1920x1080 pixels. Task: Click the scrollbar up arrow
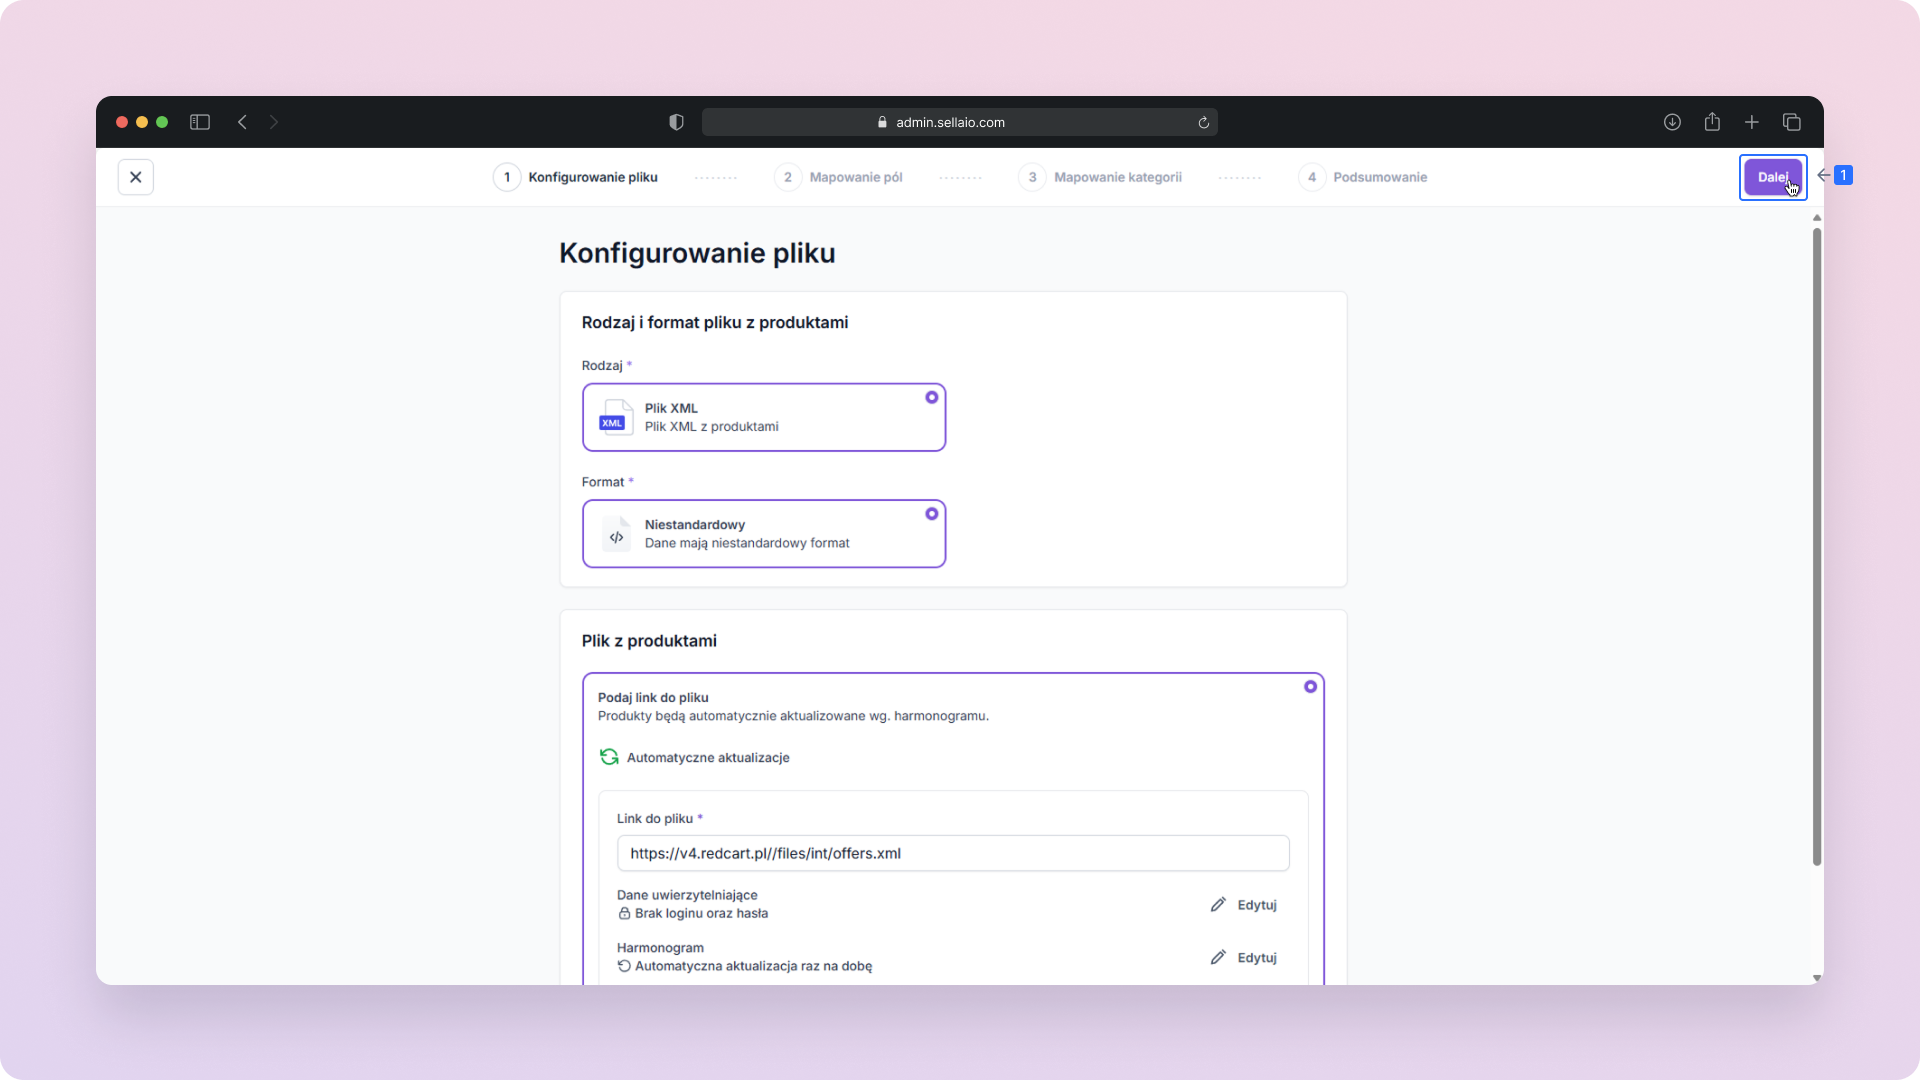tap(1817, 217)
